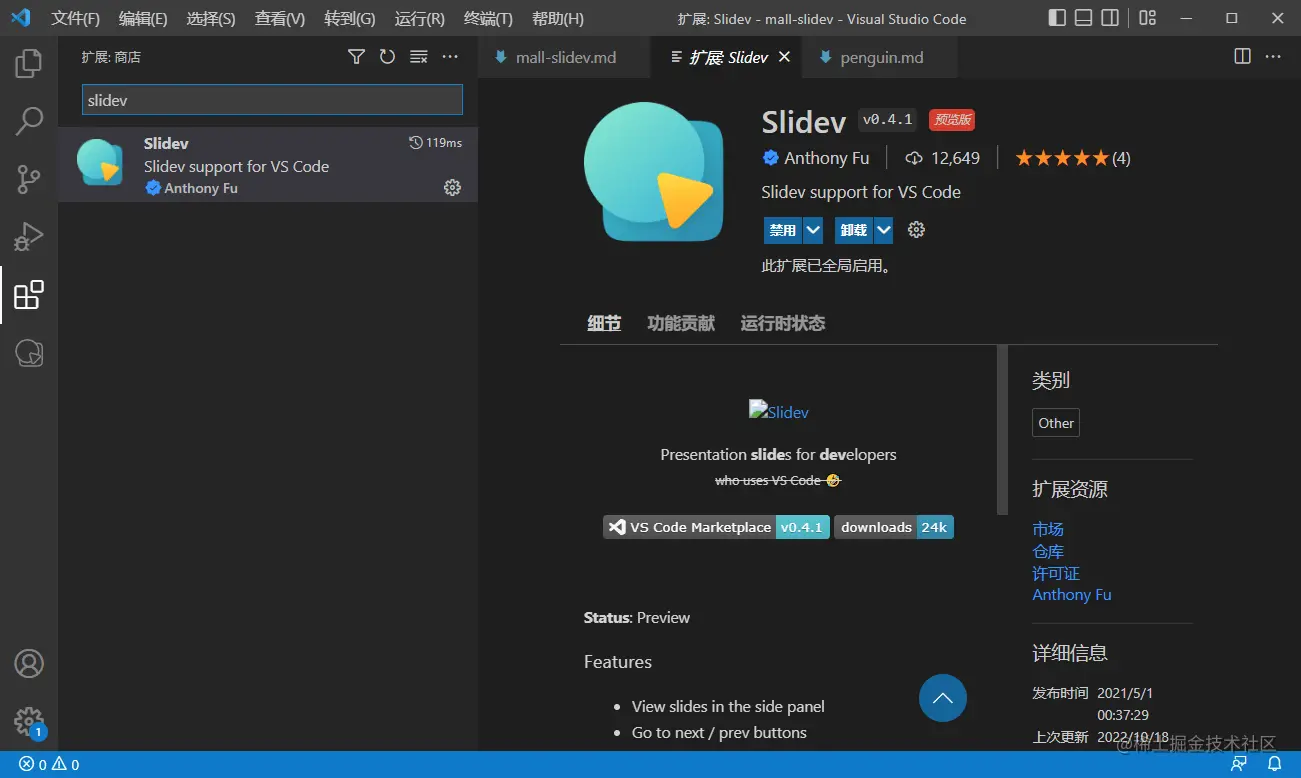Screen dimensions: 1301x778
Task: Open the 运行(R) menu
Action: click(420, 18)
